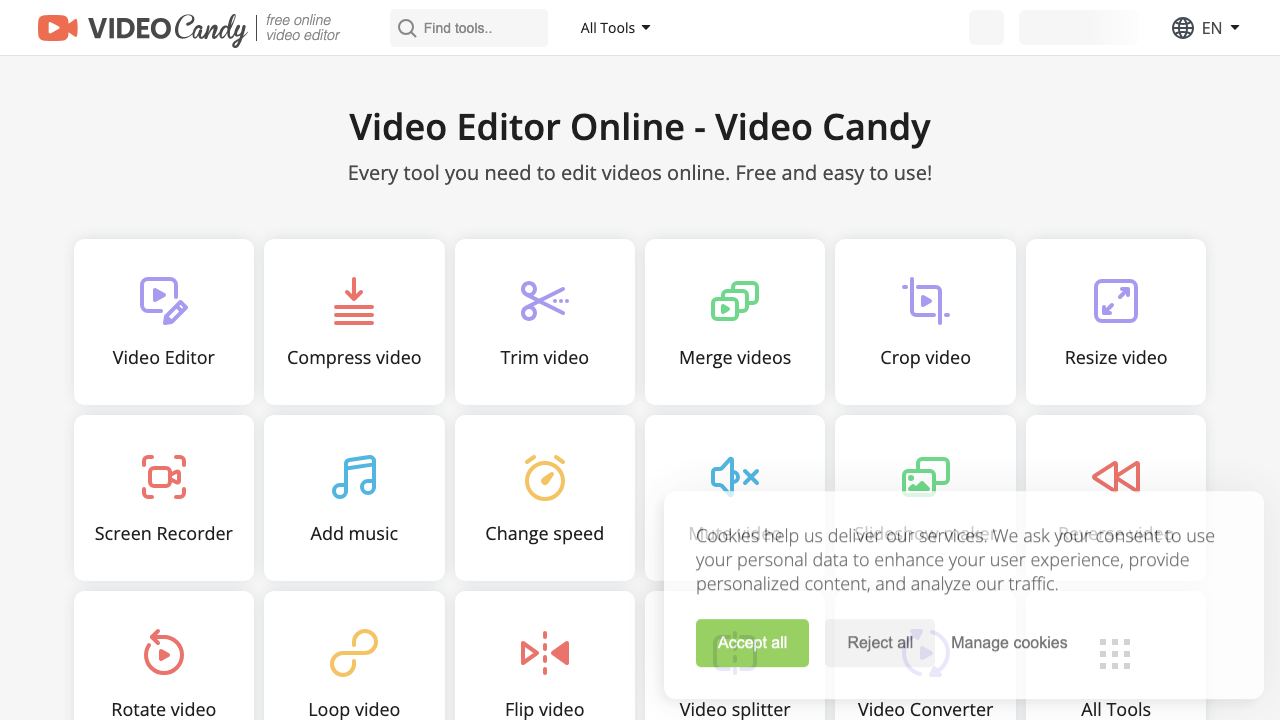Click the Crop video label

[x=925, y=358]
